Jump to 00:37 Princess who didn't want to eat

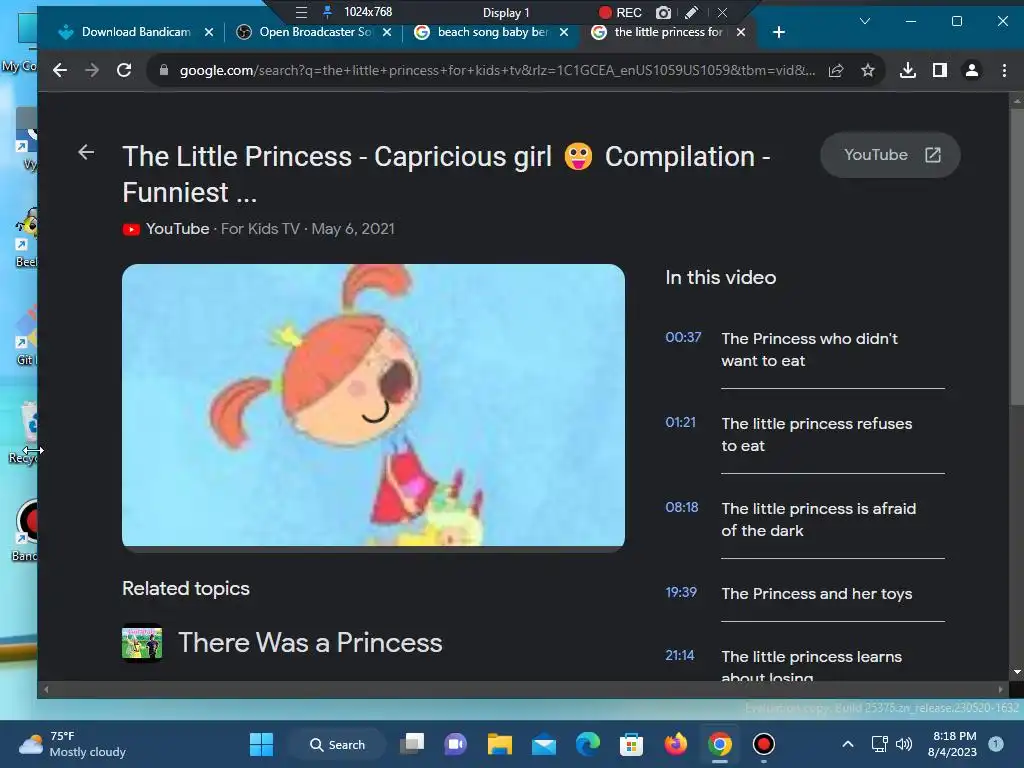pos(805,349)
